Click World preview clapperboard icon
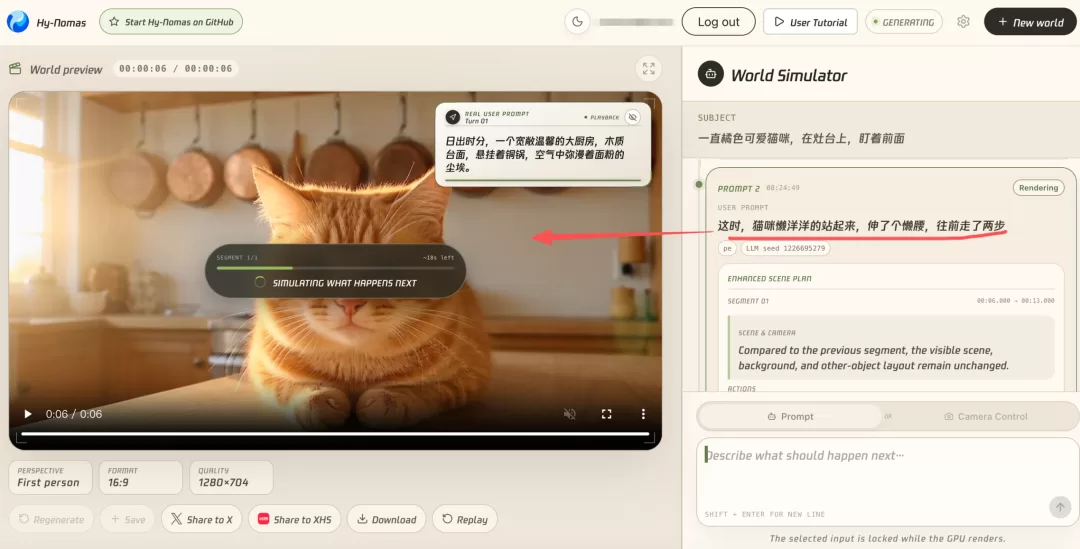The width and height of the screenshot is (1080, 549). tap(15, 69)
